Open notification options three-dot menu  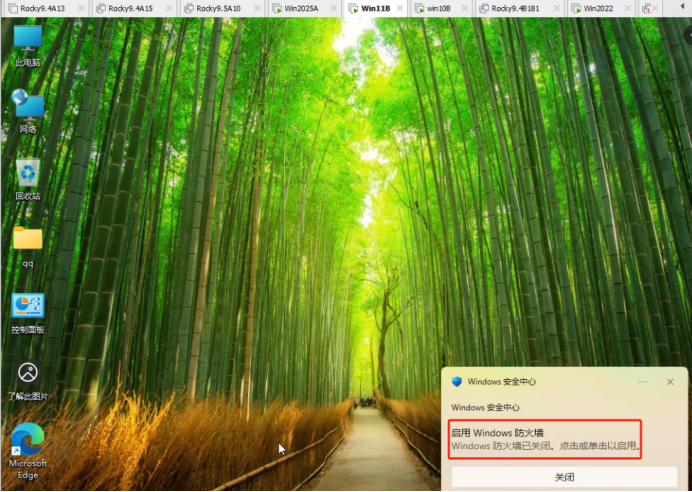[643, 382]
